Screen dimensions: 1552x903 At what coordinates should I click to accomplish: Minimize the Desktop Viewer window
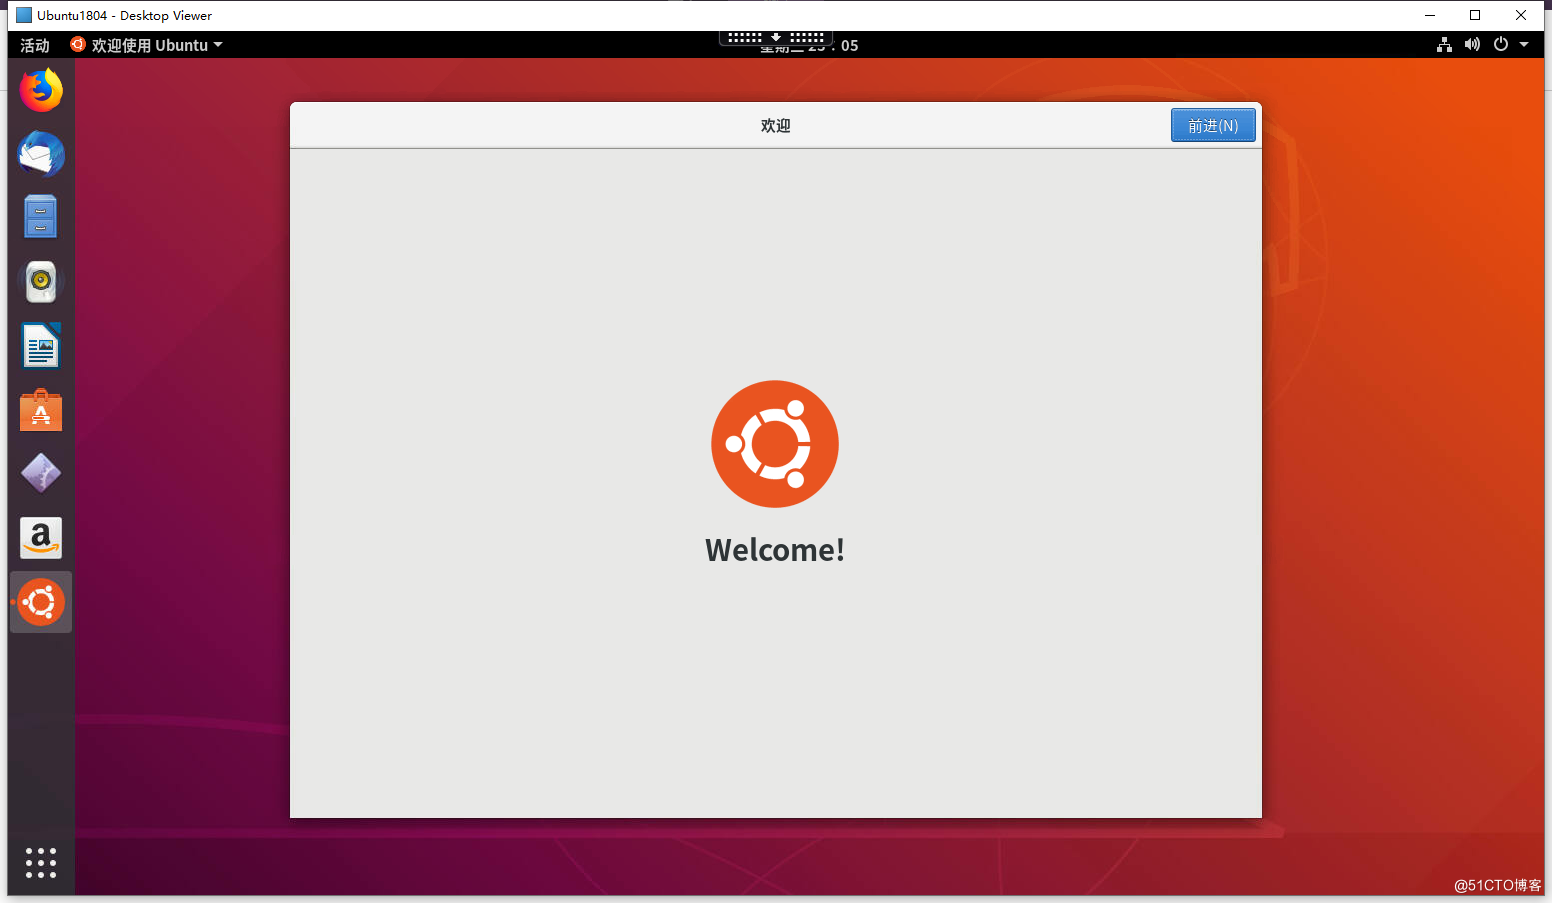1429,15
